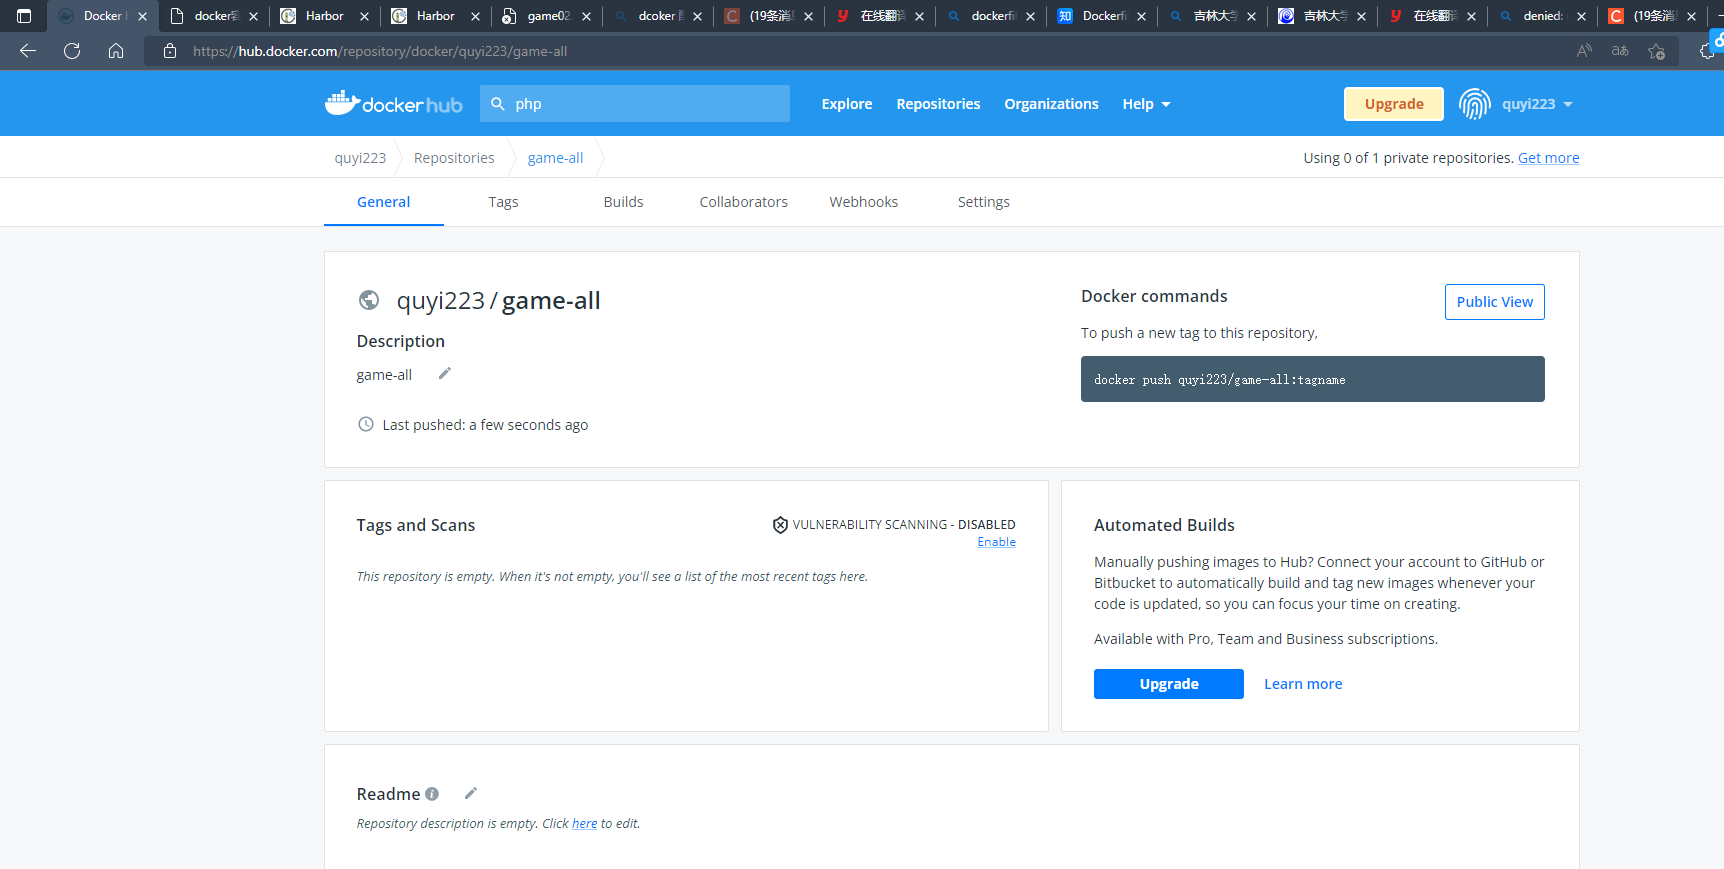Open Organizations in the top navigation
1724x869 pixels.
pos(1051,104)
